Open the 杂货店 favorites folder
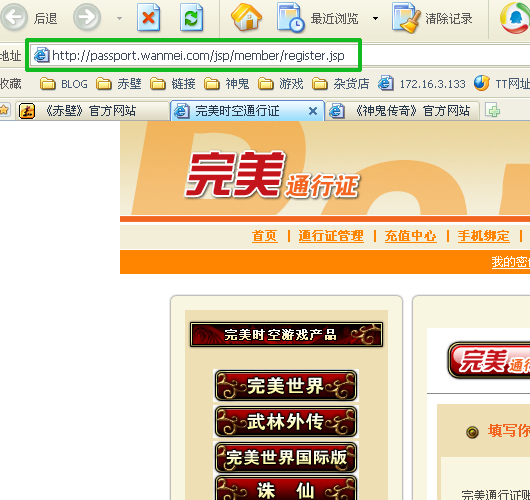This screenshot has width=530, height=500. [x=340, y=84]
